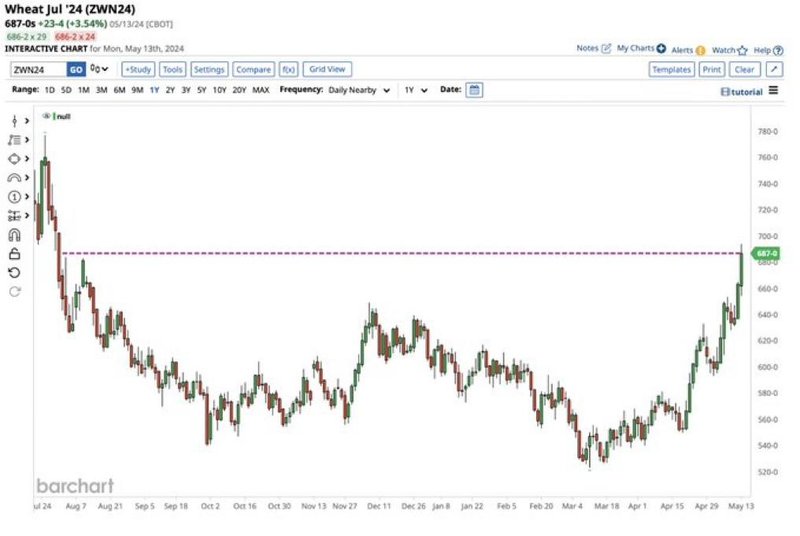
Task: Open the +Study button
Action: pyautogui.click(x=137, y=70)
